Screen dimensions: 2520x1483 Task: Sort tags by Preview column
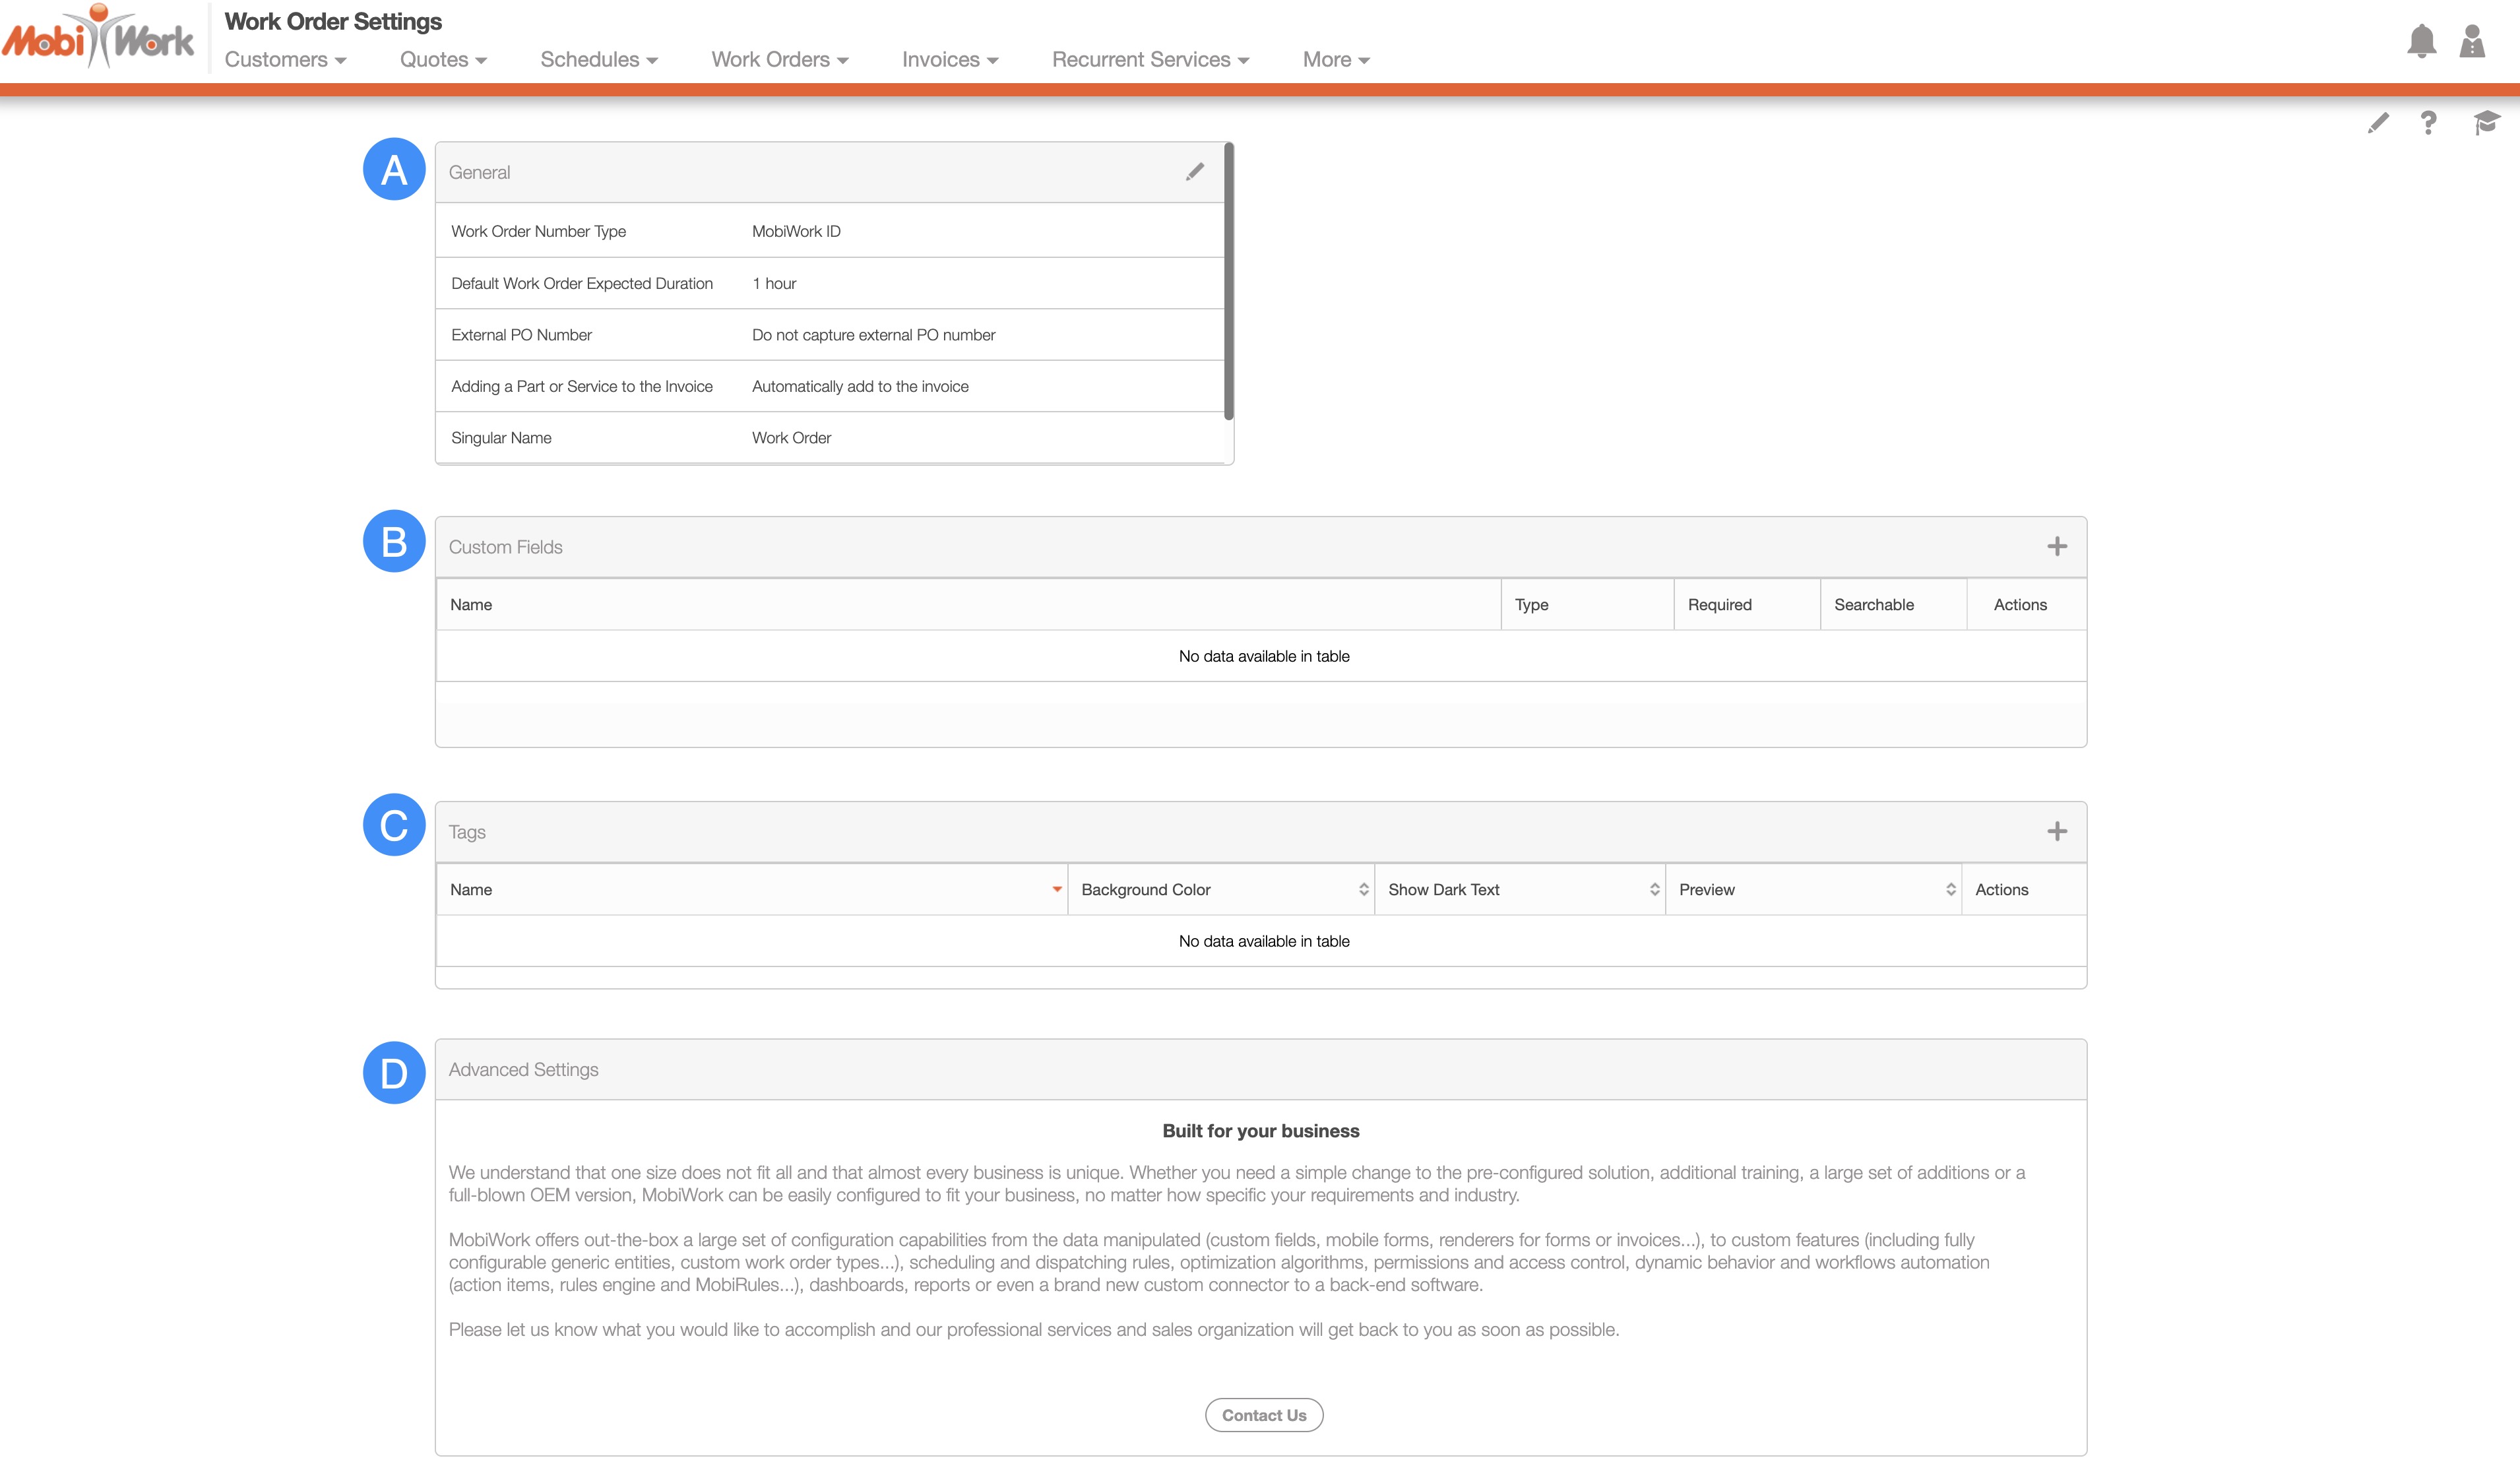coord(1812,889)
